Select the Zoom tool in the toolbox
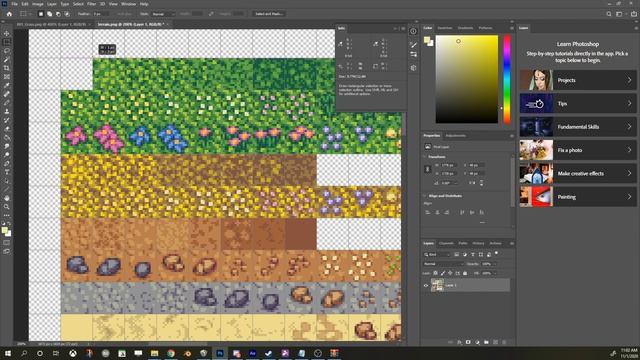 7,207
